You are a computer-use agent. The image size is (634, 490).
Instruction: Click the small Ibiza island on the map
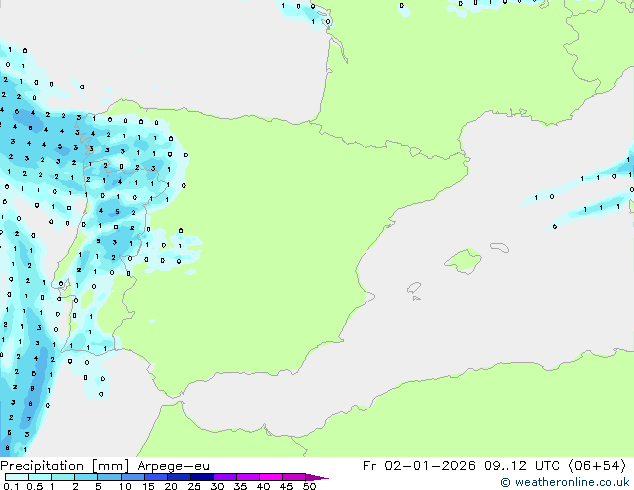point(414,287)
